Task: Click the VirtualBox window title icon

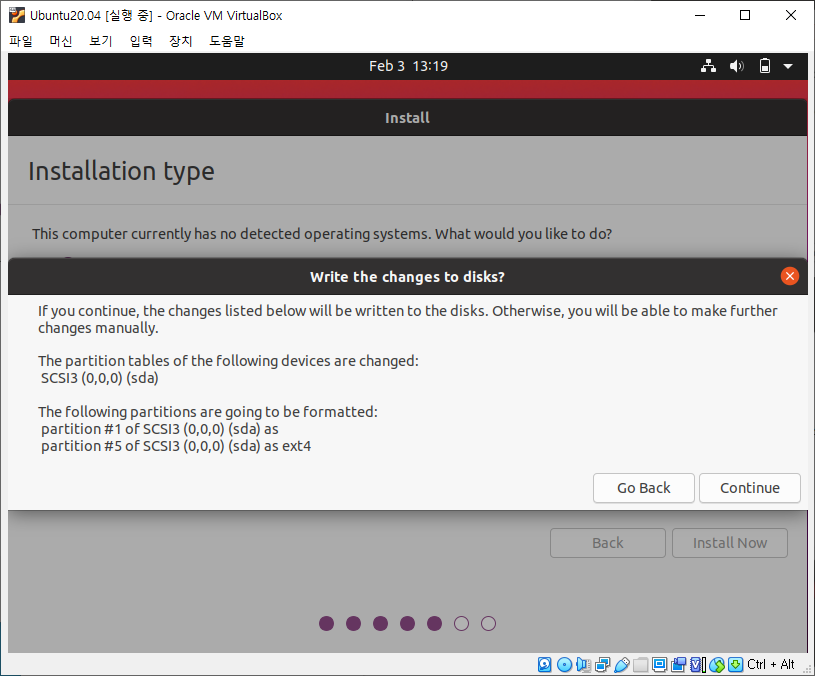Action: point(17,15)
